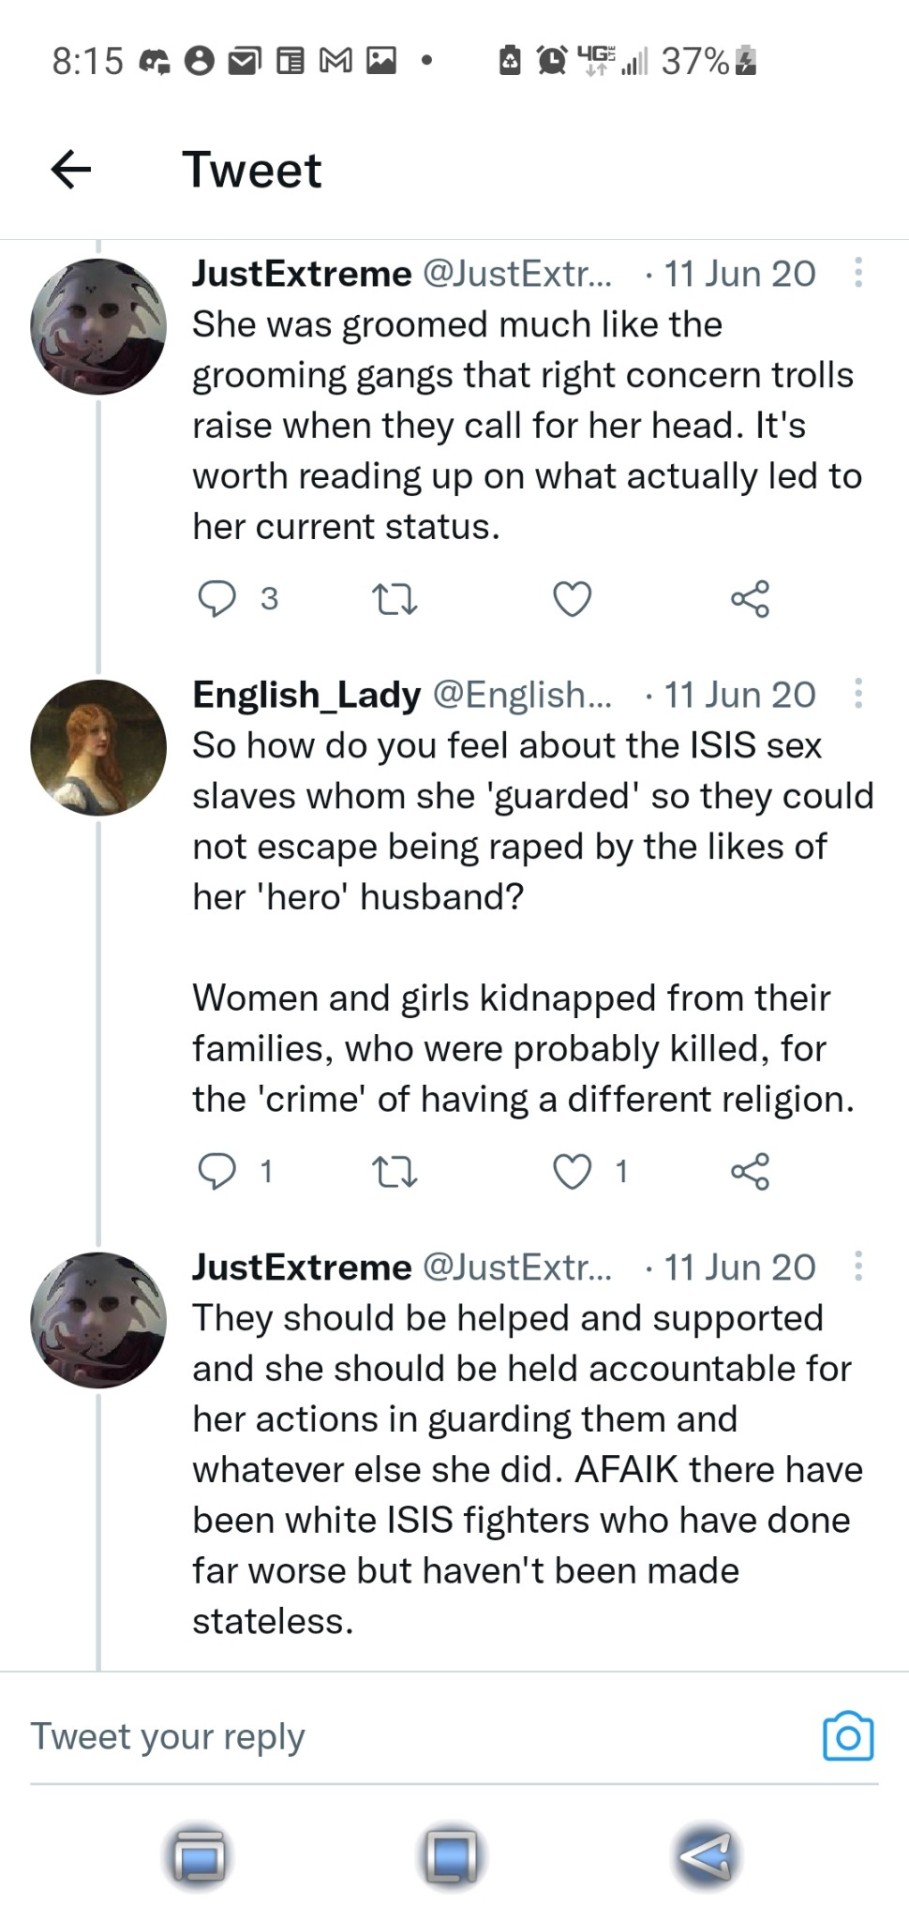Open English_Lady's profile picture

tap(98, 747)
